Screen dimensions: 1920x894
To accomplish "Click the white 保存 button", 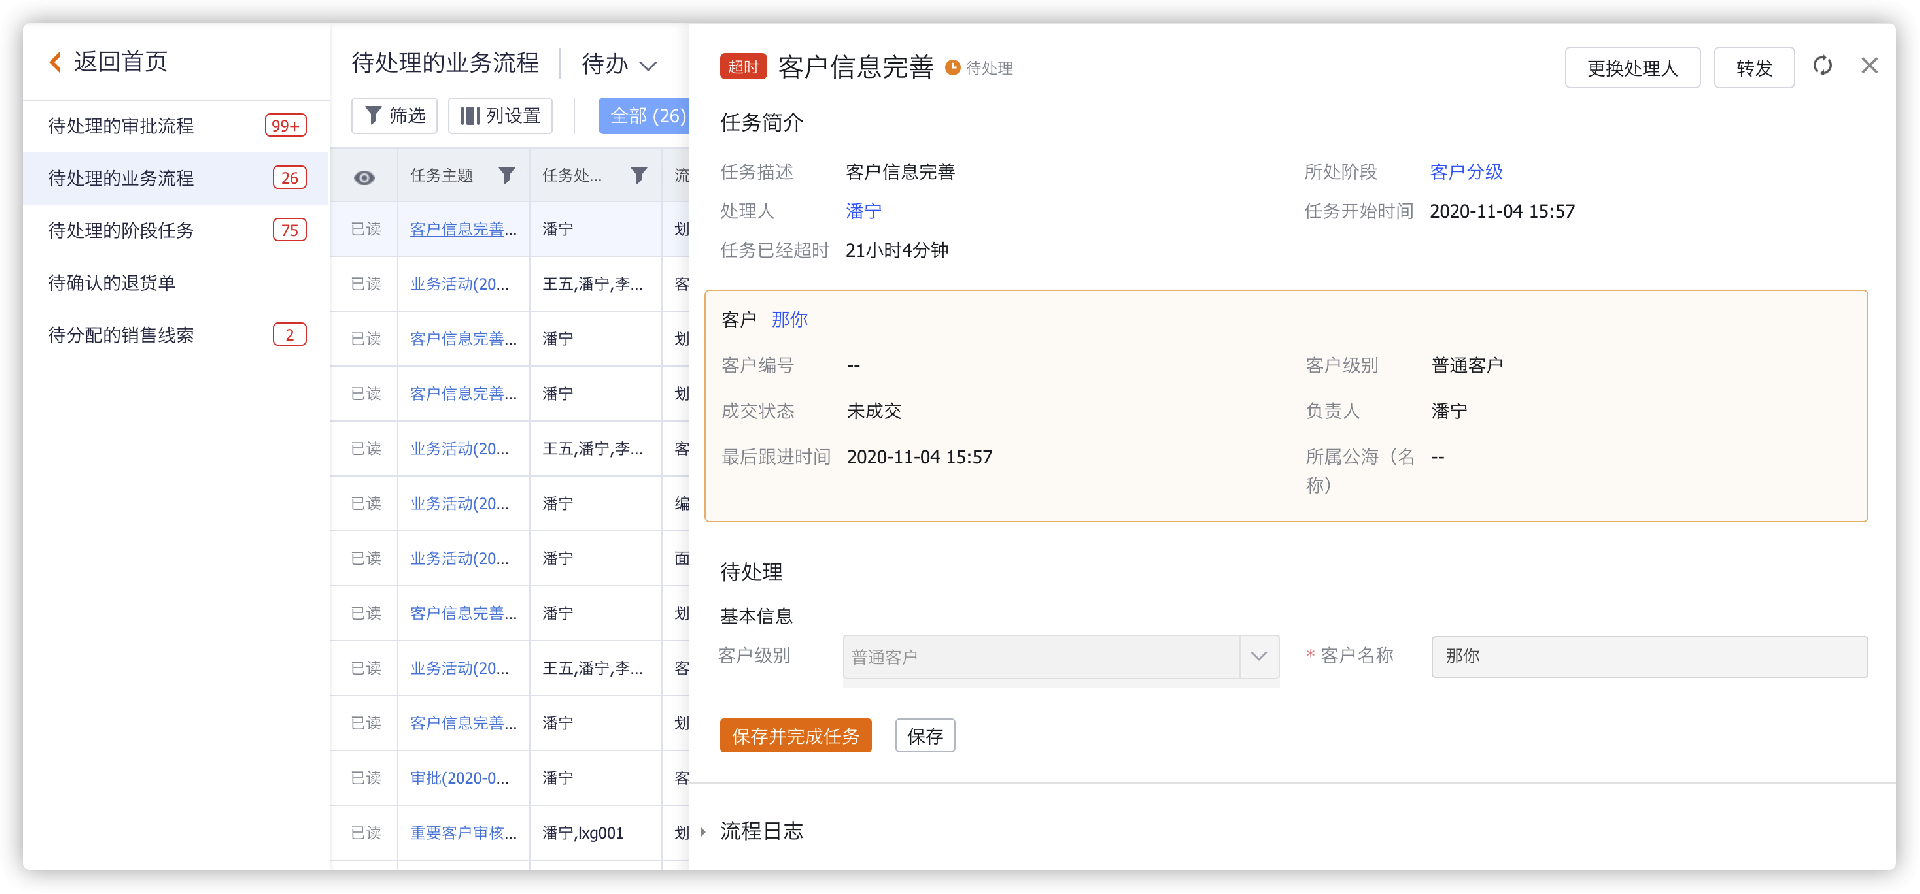I will click(x=925, y=736).
